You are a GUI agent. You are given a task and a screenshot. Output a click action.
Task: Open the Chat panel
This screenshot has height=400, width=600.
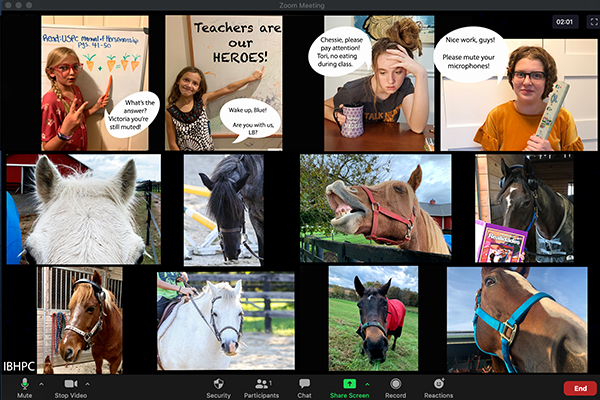coord(305,388)
